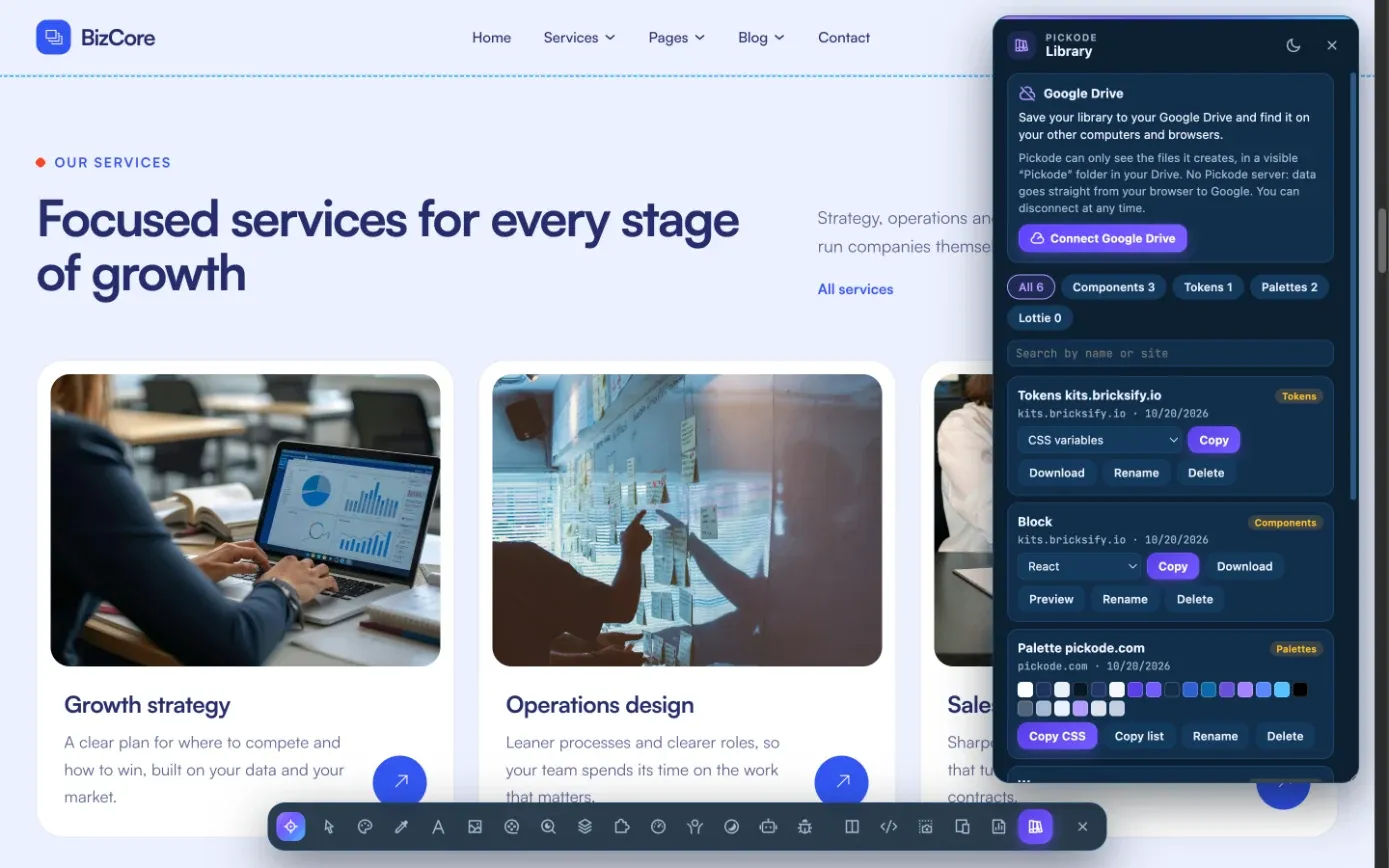This screenshot has height=868, width=1389.
Task: Click the Connect Google Drive button
Action: coord(1103,238)
